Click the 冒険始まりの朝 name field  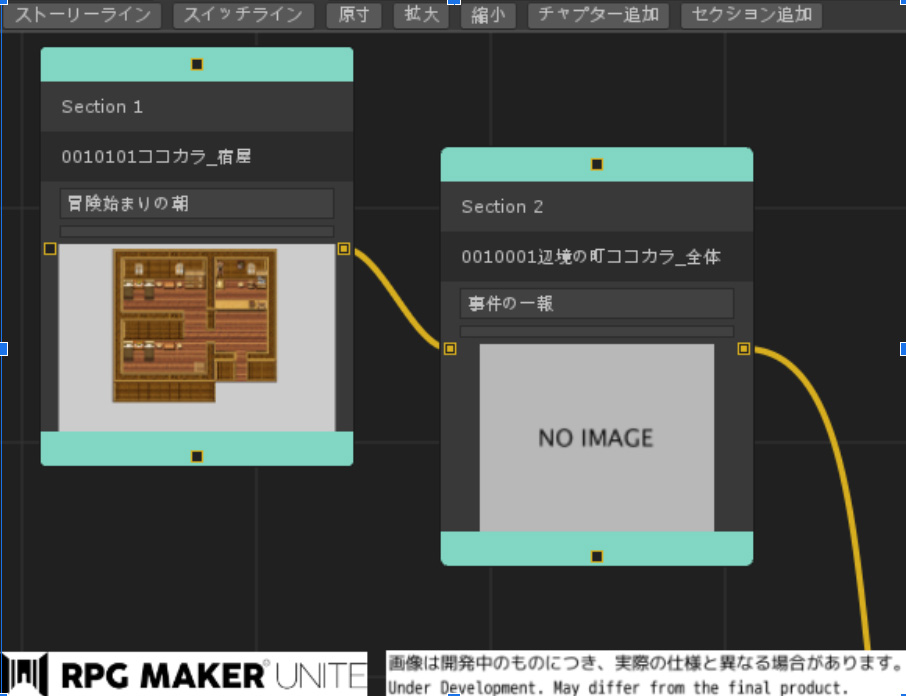click(x=197, y=203)
